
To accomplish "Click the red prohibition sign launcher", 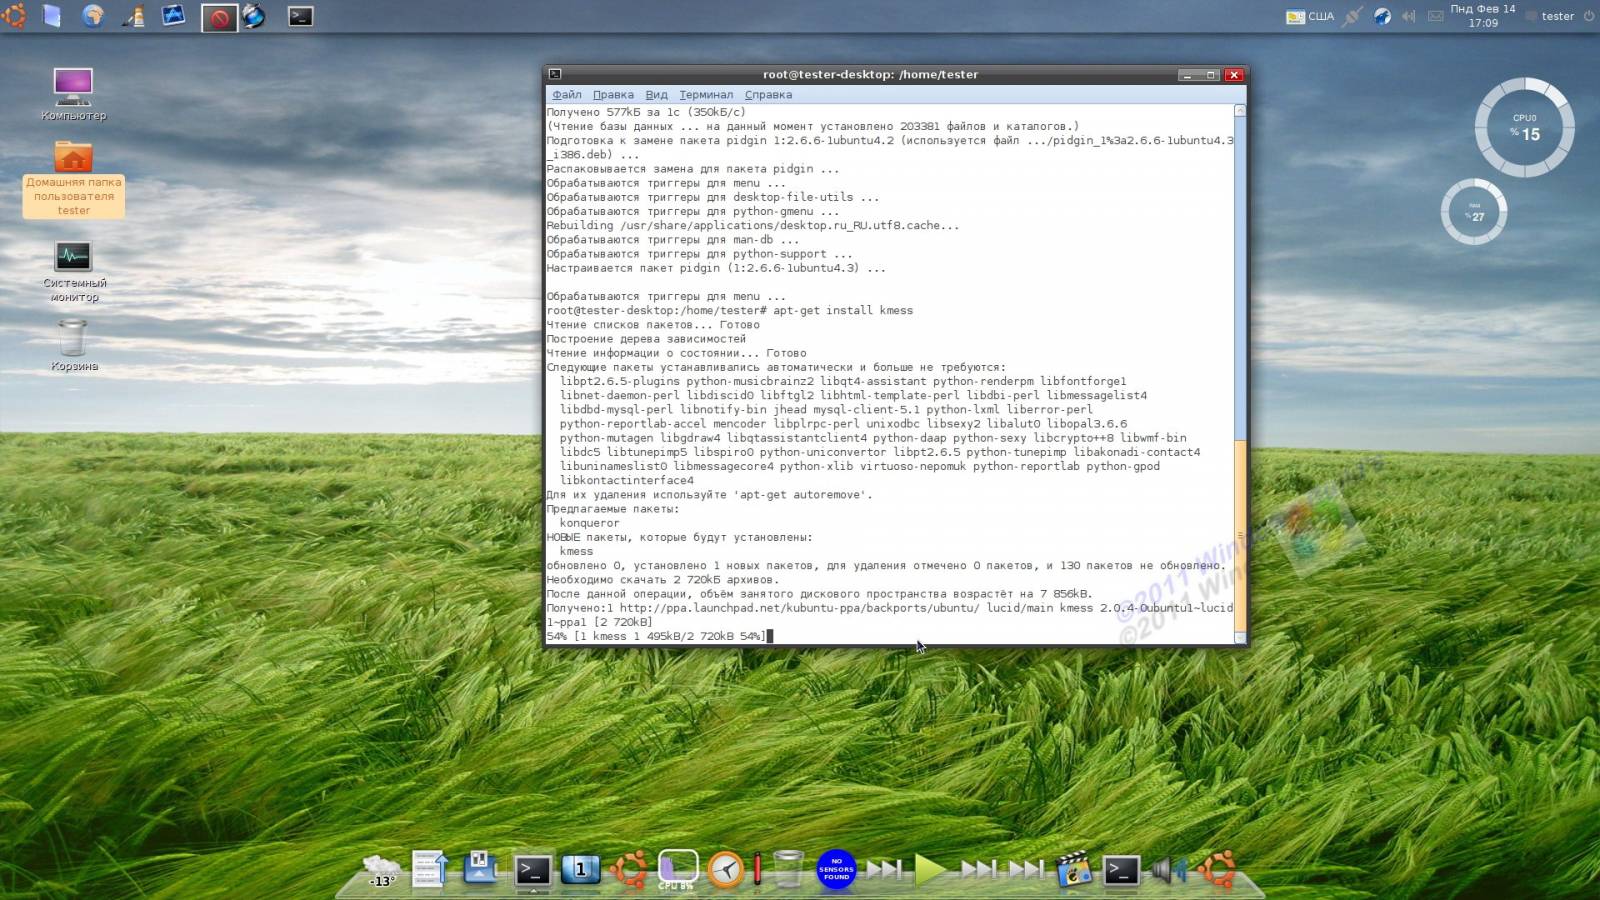I will (219, 17).
